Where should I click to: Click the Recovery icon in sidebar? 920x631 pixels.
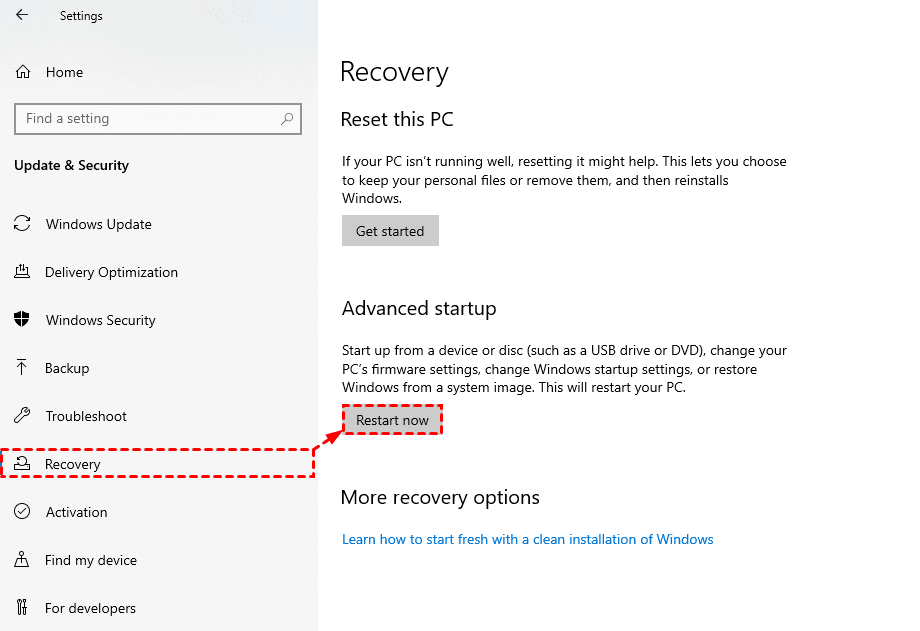(22, 464)
